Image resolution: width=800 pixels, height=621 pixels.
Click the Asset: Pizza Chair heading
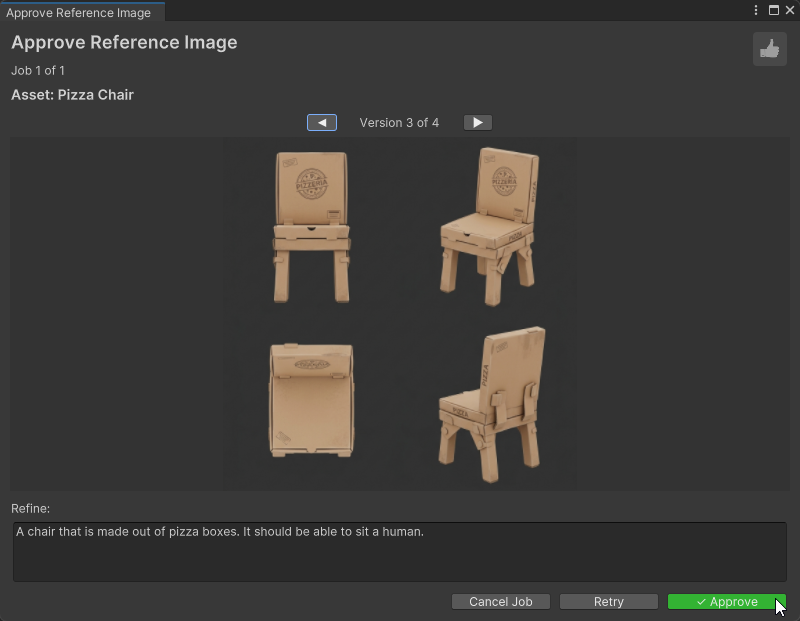pyautogui.click(x=71, y=94)
